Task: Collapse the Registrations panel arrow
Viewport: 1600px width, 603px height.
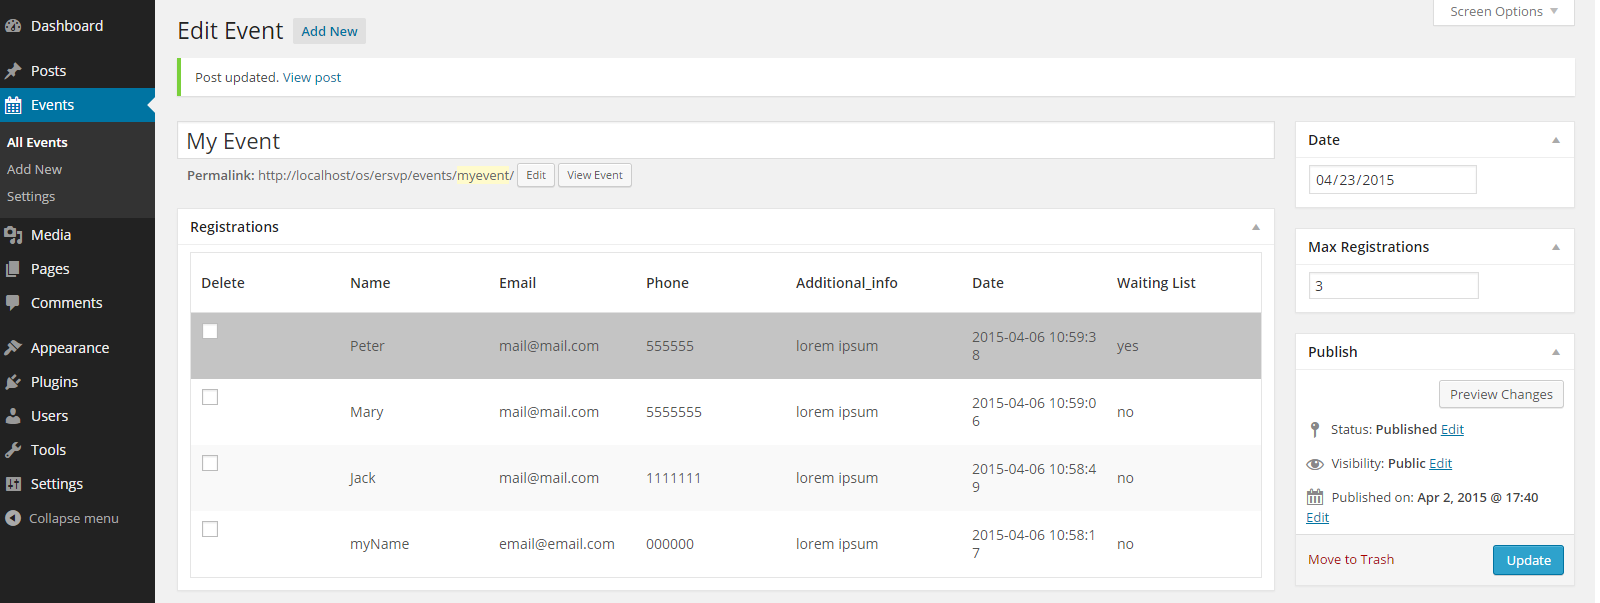Action: click(1256, 227)
